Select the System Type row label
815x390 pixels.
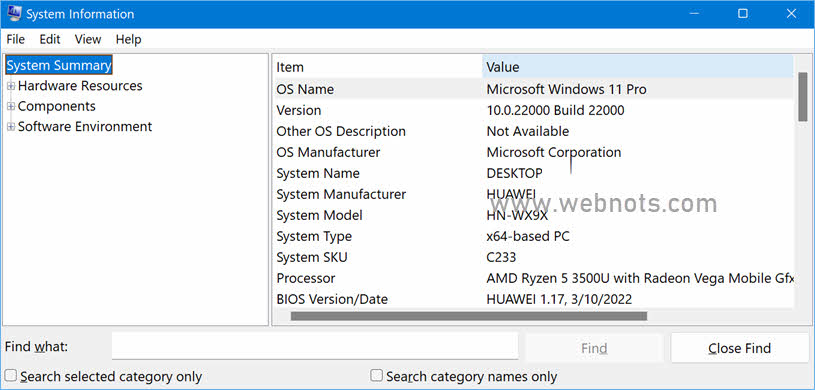click(x=314, y=236)
